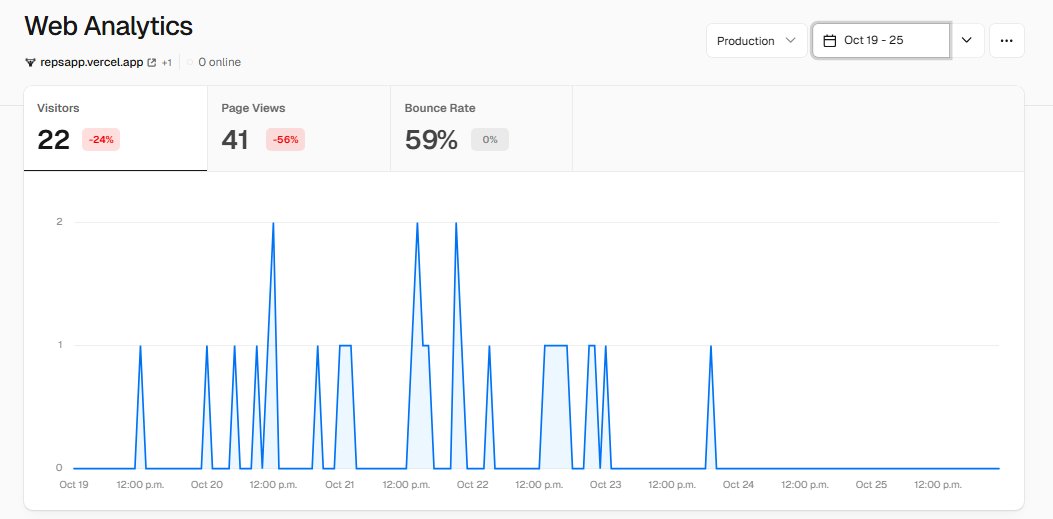Click the Oct 22 axis label

pyautogui.click(x=473, y=484)
